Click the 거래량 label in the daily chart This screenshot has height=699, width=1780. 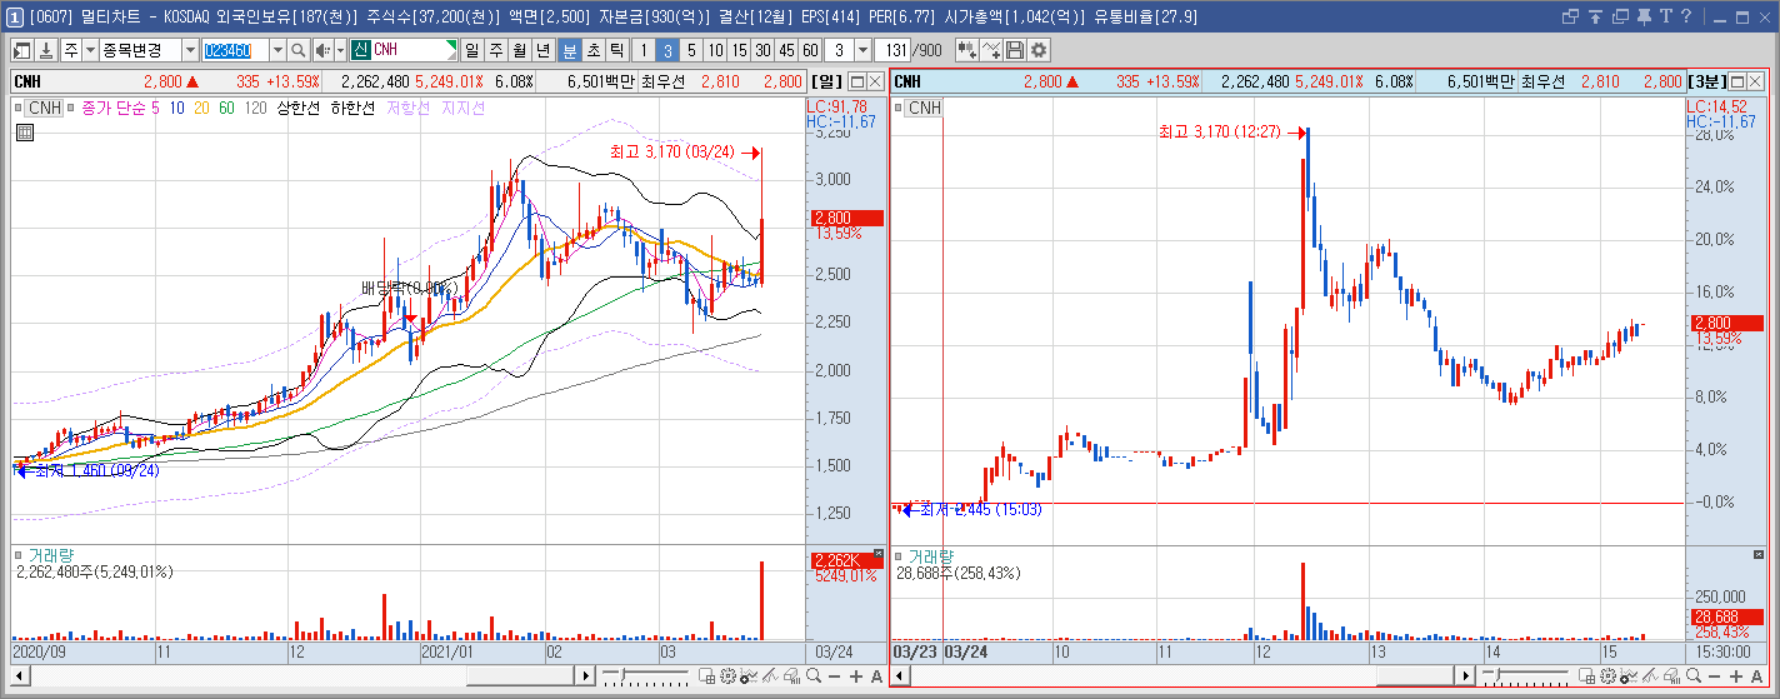pos(51,555)
